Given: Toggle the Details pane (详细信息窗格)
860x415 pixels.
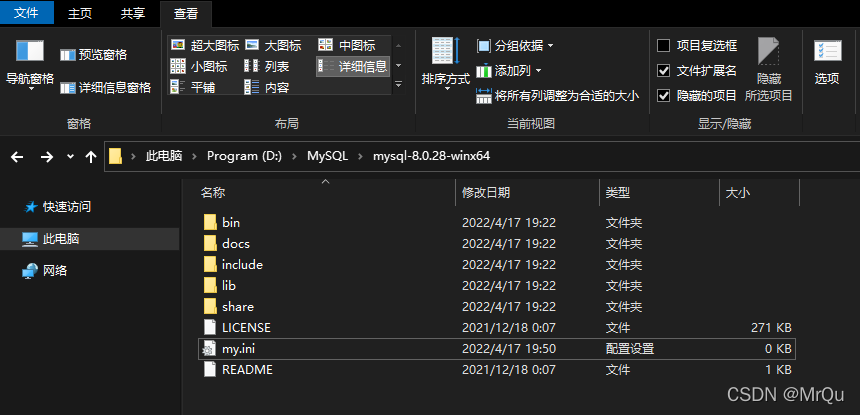Looking at the screenshot, I should tap(105, 88).
